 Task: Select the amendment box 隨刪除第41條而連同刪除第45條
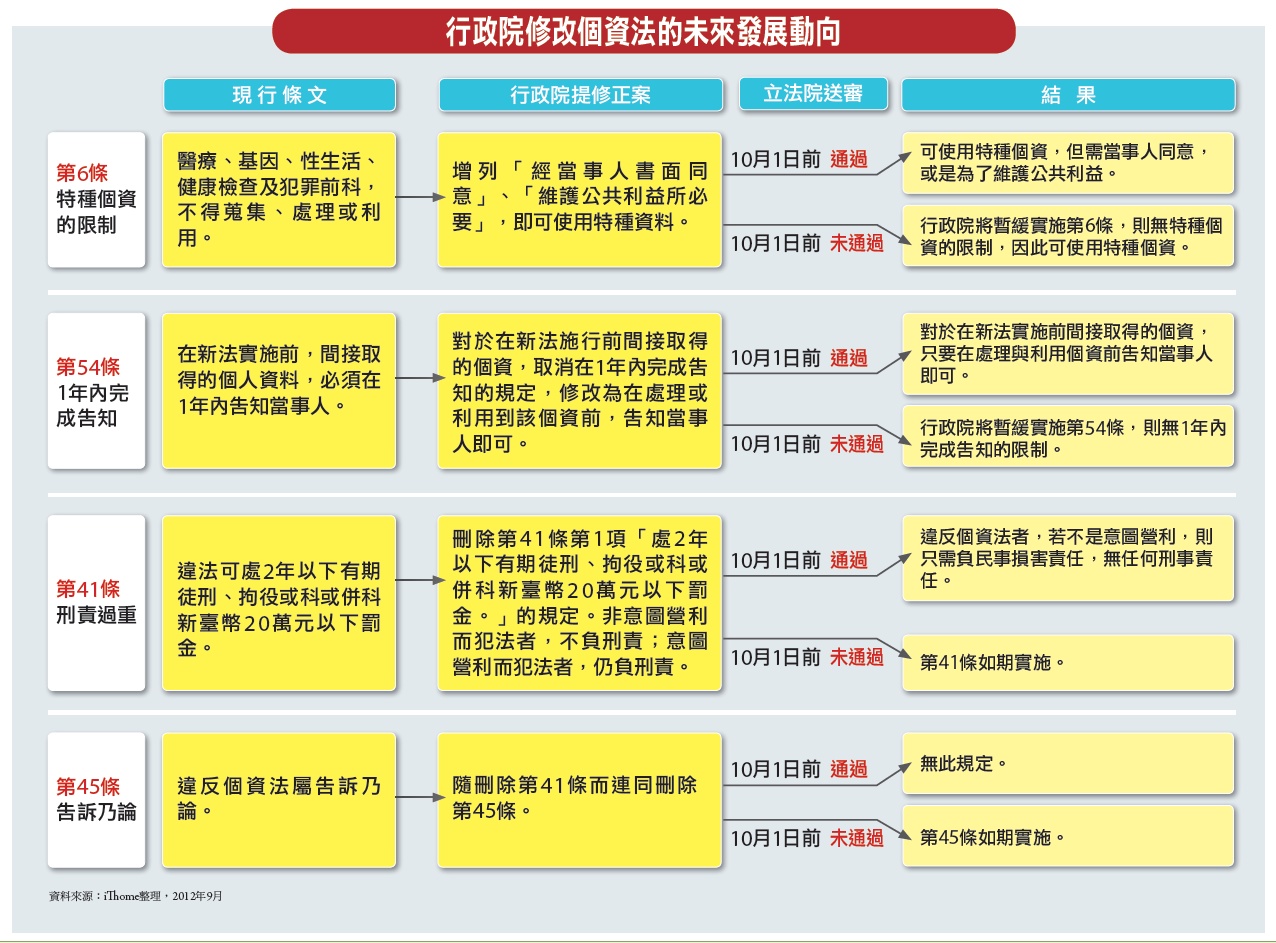(x=579, y=799)
